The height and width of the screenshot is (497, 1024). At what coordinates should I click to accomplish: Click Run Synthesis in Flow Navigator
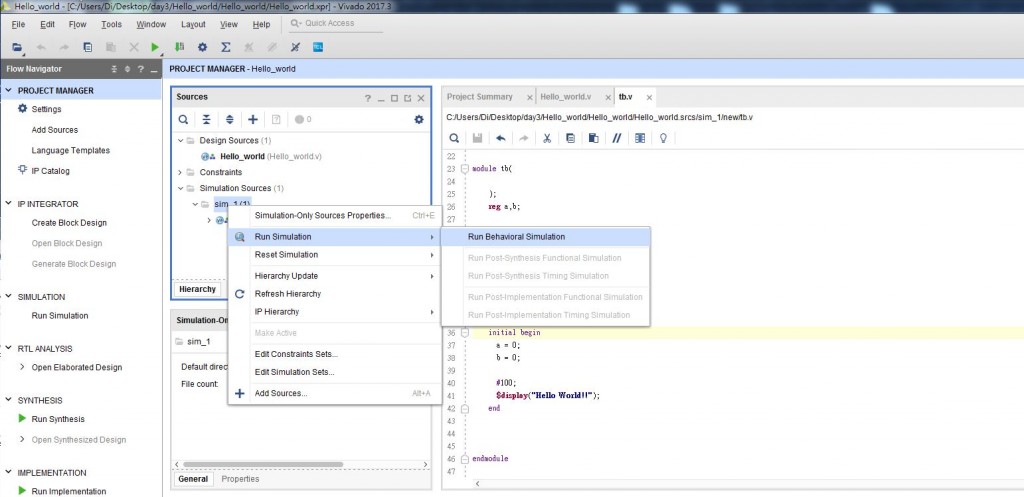58,419
